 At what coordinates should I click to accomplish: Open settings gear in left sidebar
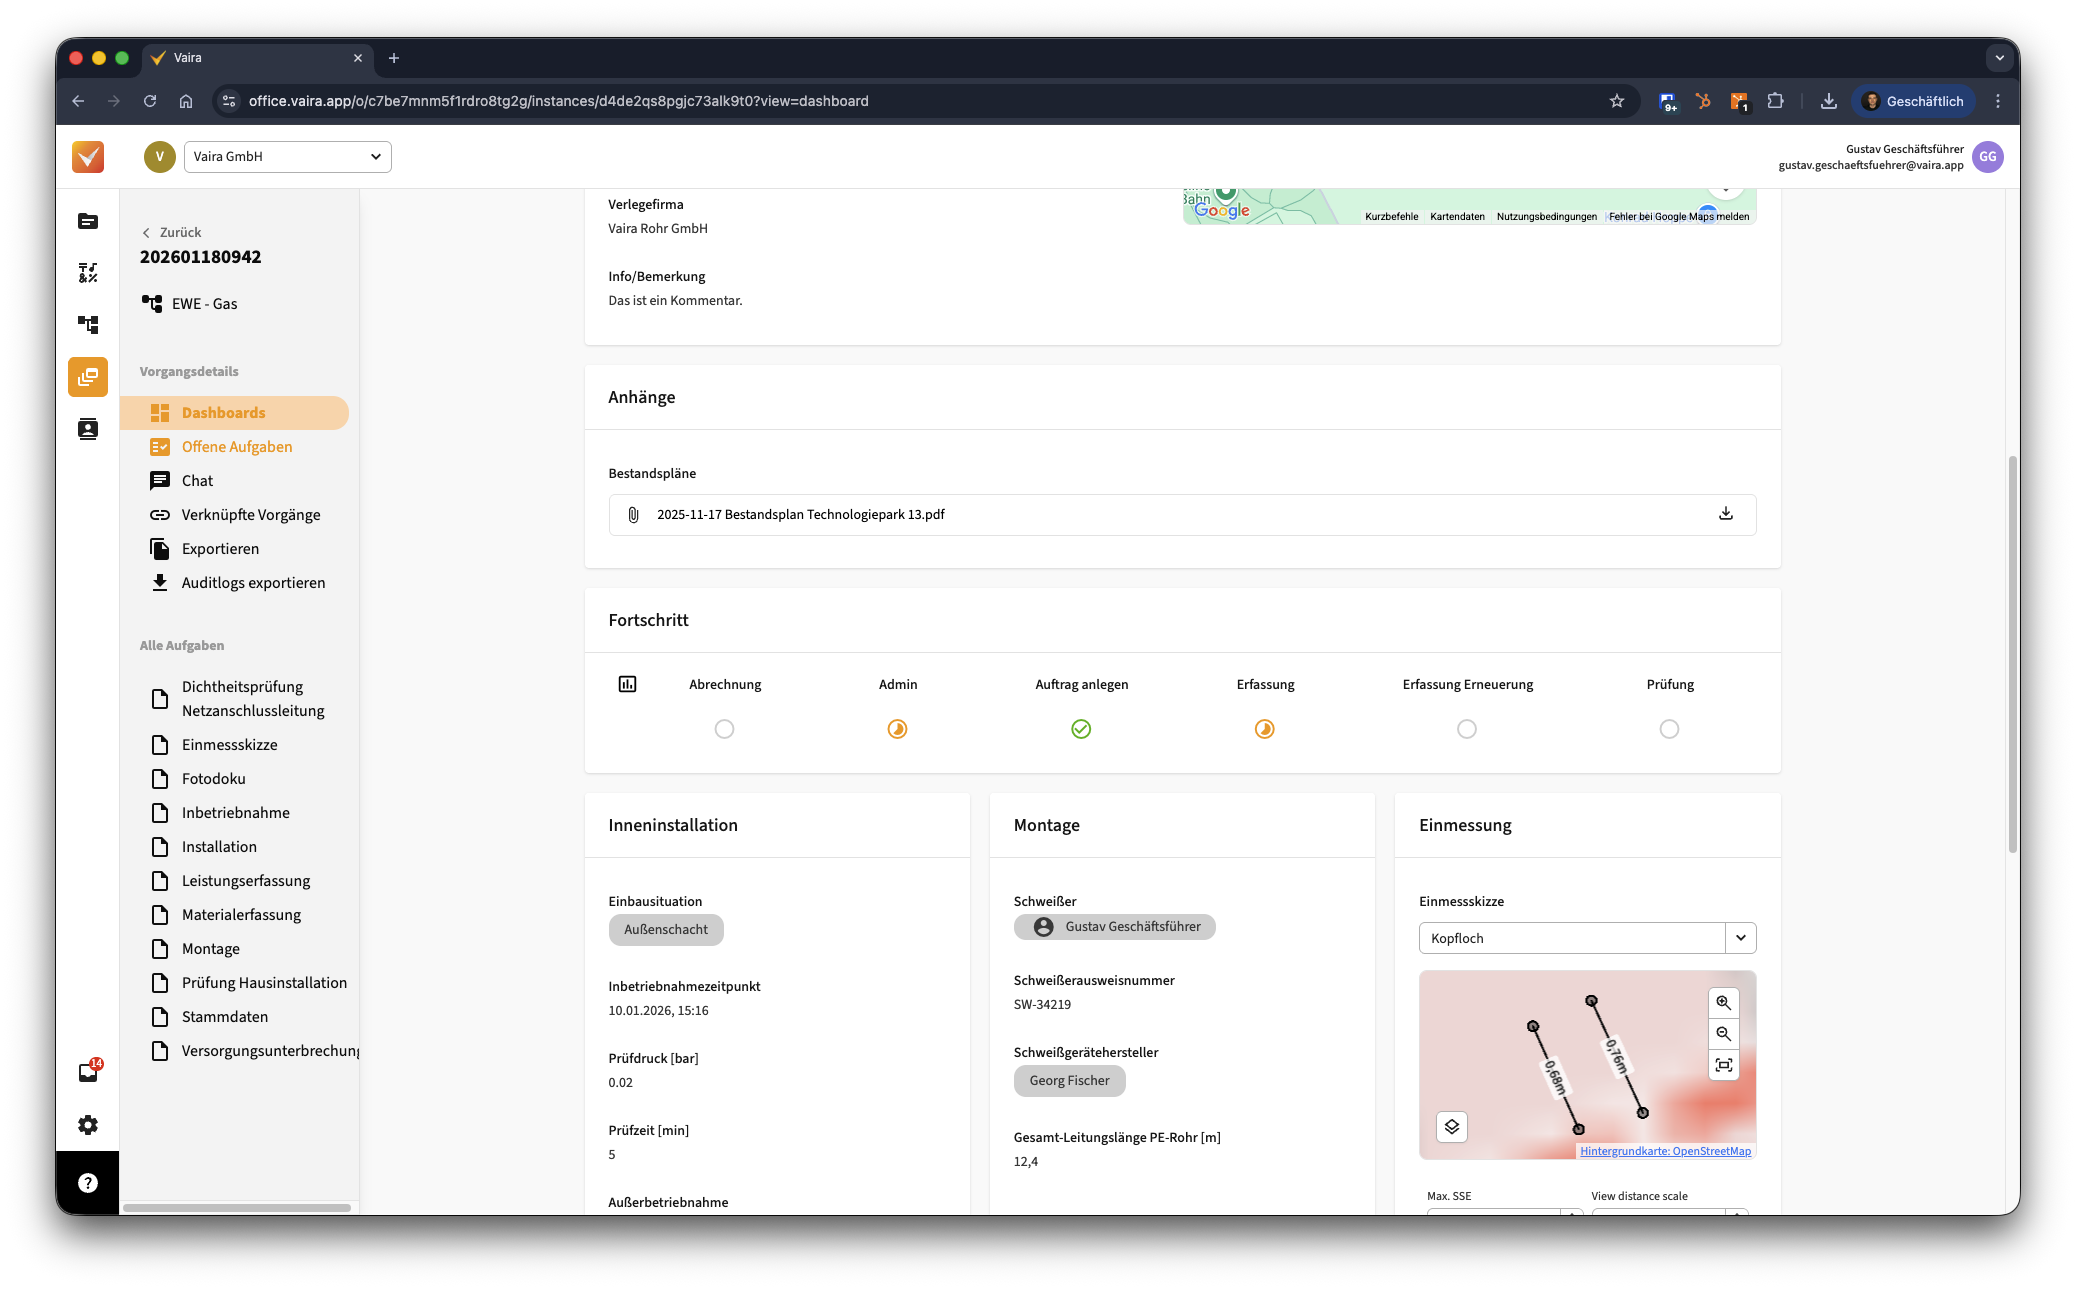[x=88, y=1125]
